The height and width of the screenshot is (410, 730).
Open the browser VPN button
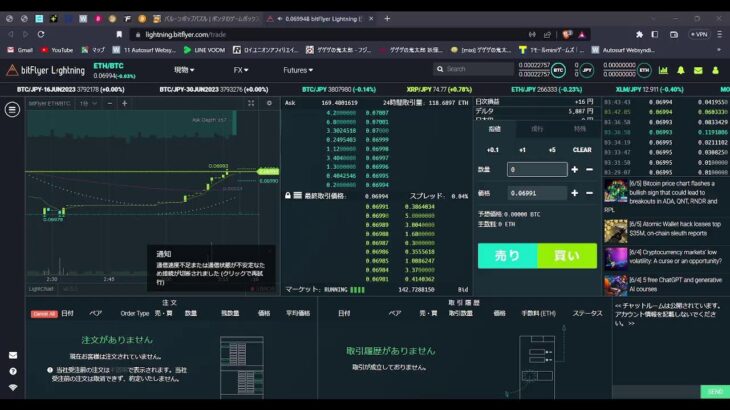tap(699, 34)
